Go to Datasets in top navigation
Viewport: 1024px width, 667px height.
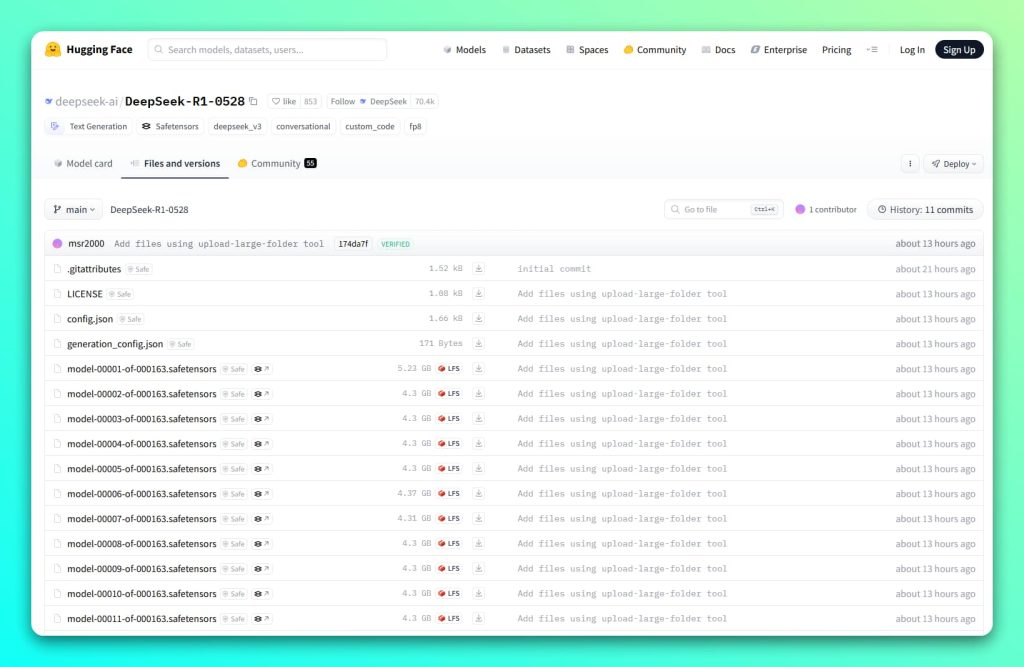[526, 50]
